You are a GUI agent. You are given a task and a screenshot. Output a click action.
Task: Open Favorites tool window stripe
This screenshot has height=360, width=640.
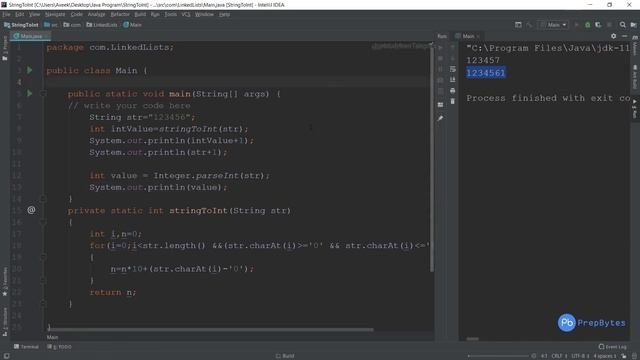click(5, 282)
